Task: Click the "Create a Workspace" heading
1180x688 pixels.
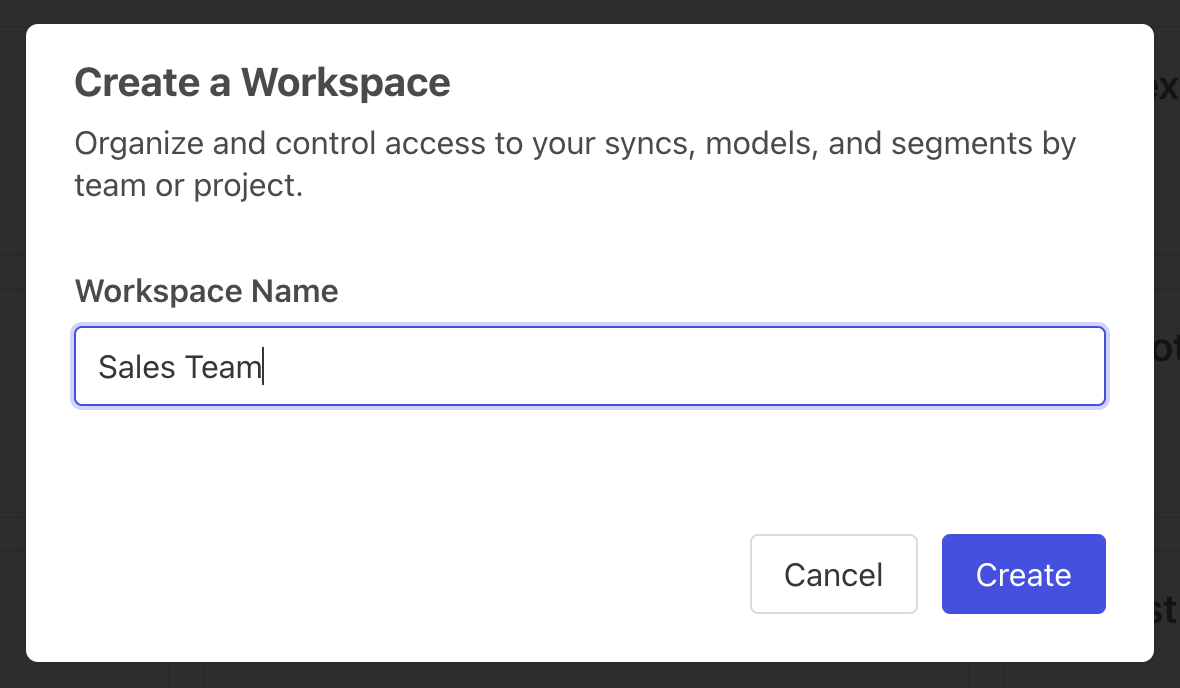Action: [x=262, y=82]
